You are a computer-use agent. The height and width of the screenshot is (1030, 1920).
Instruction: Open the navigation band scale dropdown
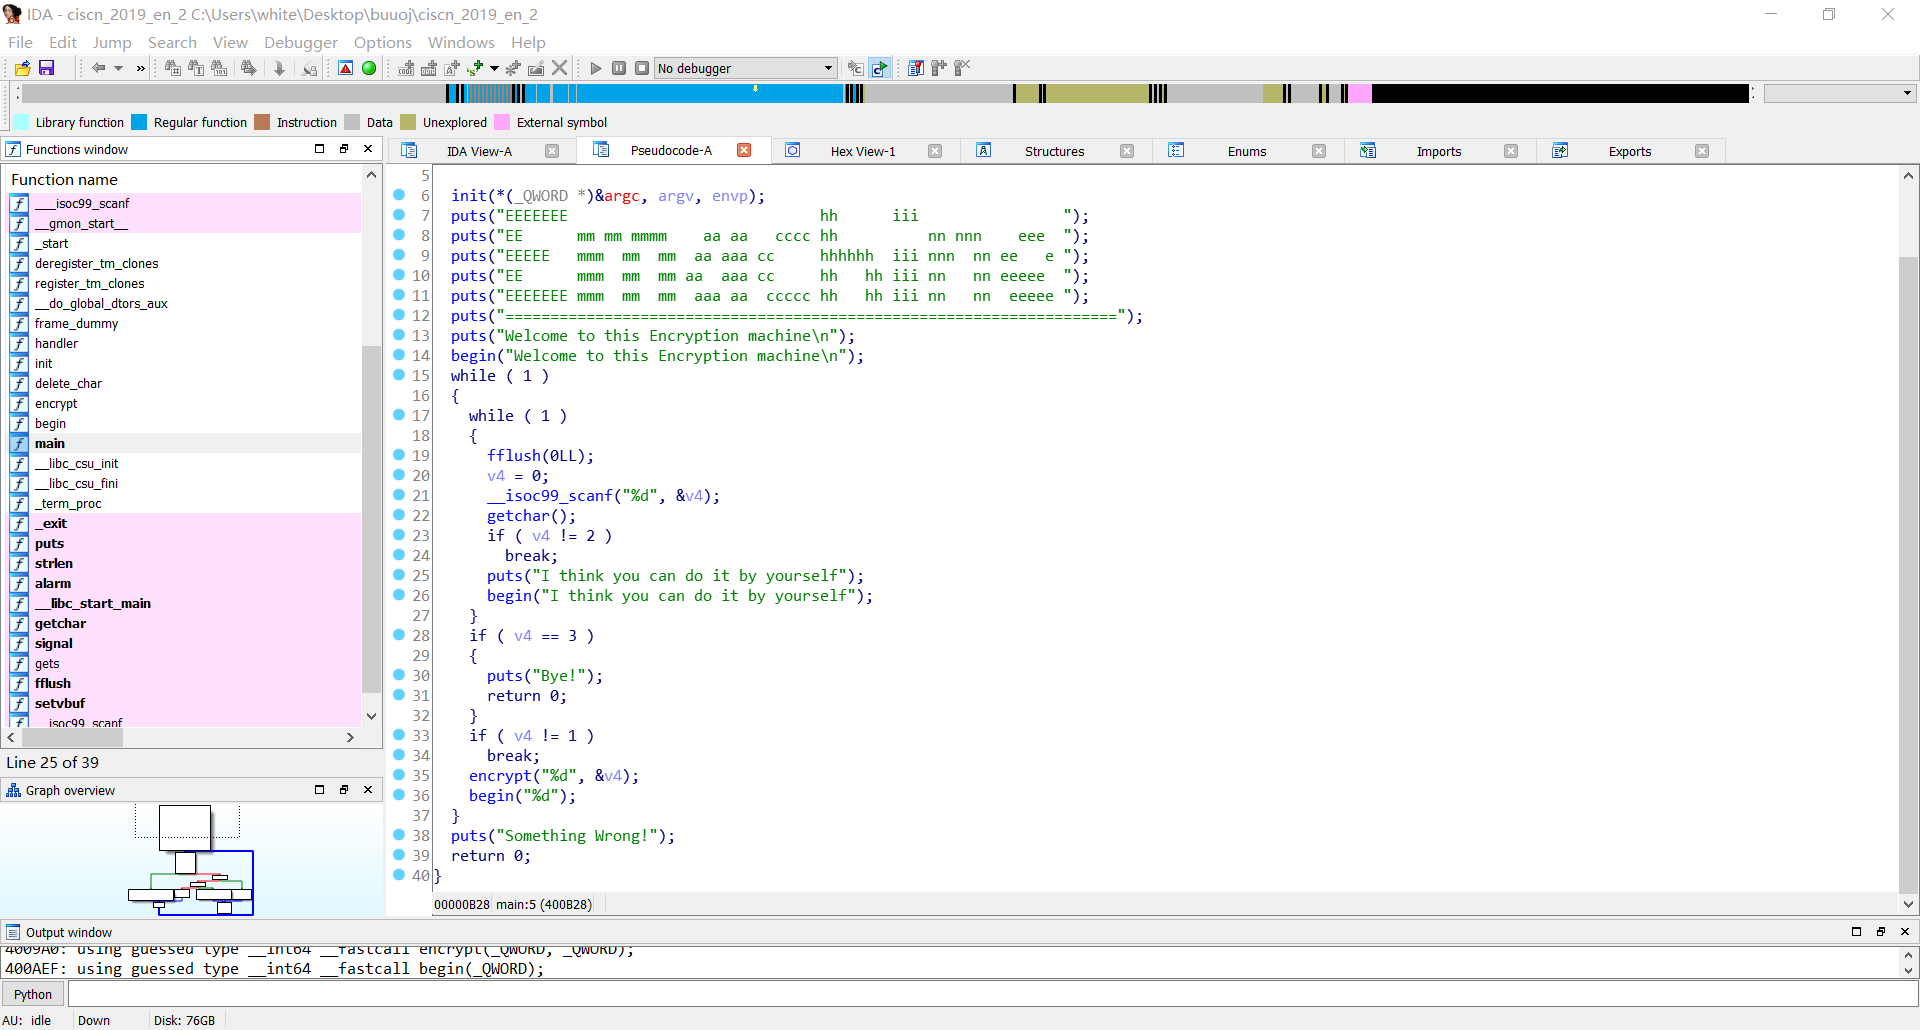tap(1906, 93)
